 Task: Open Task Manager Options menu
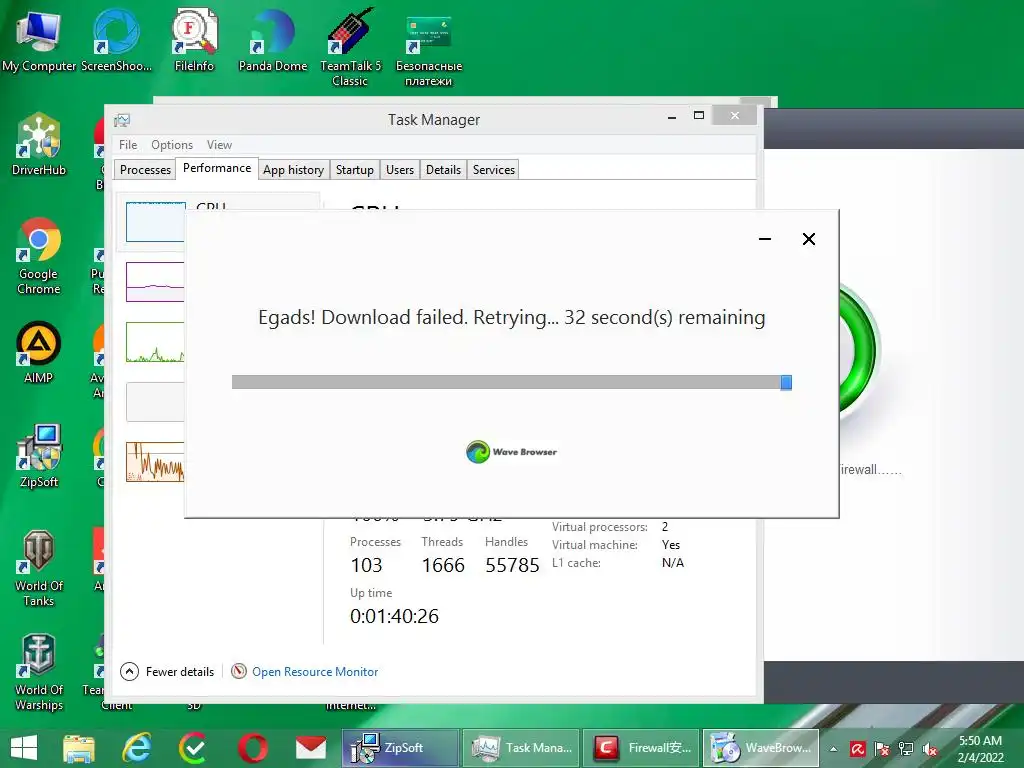click(172, 145)
